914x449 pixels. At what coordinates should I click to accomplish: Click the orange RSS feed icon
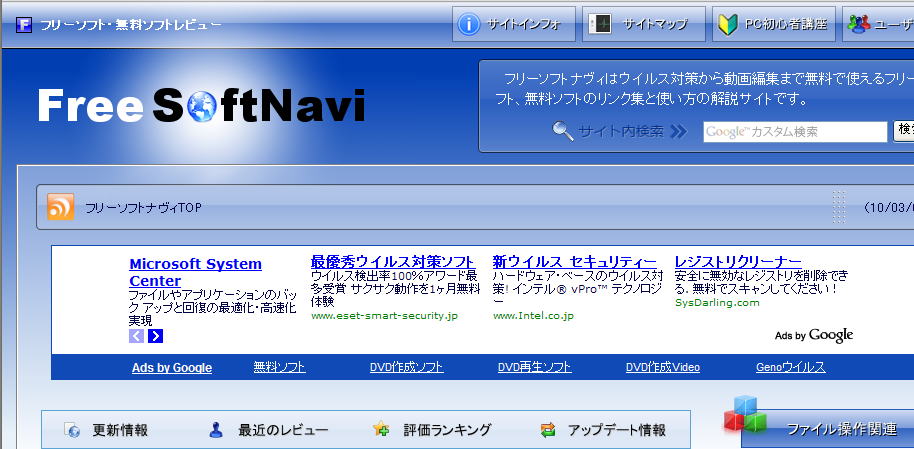point(61,207)
